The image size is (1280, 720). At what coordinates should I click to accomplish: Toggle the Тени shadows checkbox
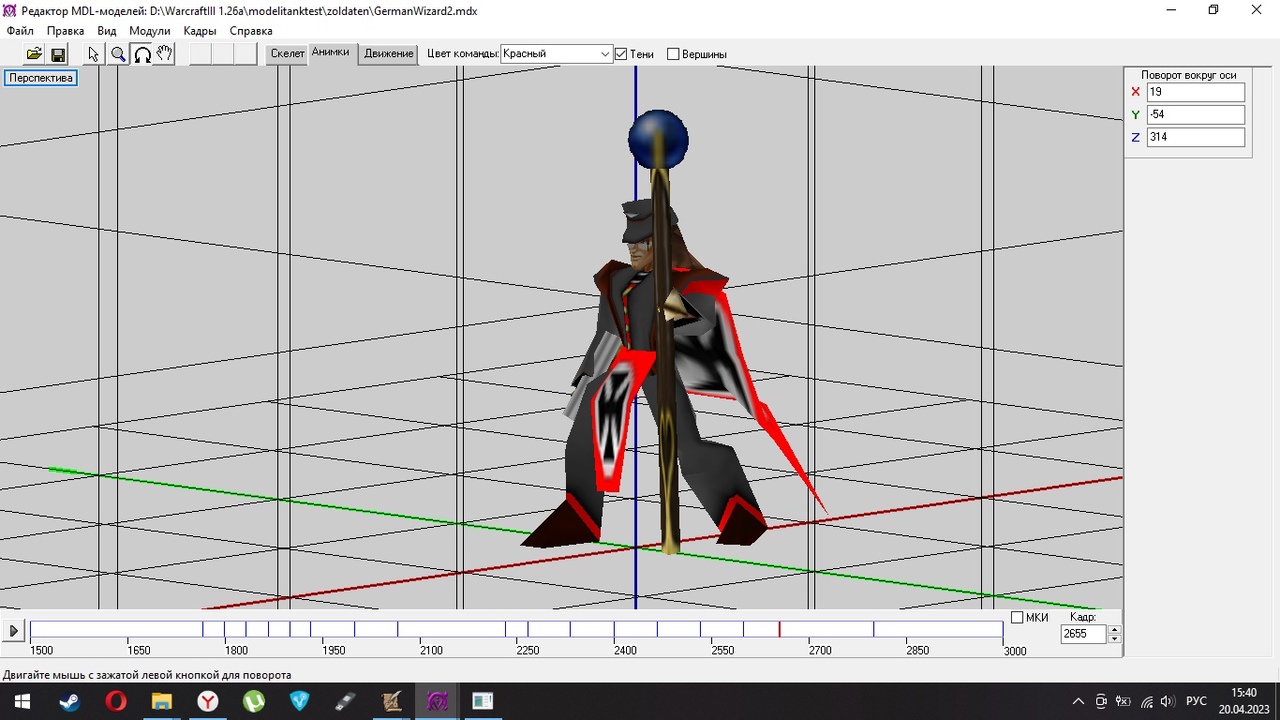click(x=621, y=54)
